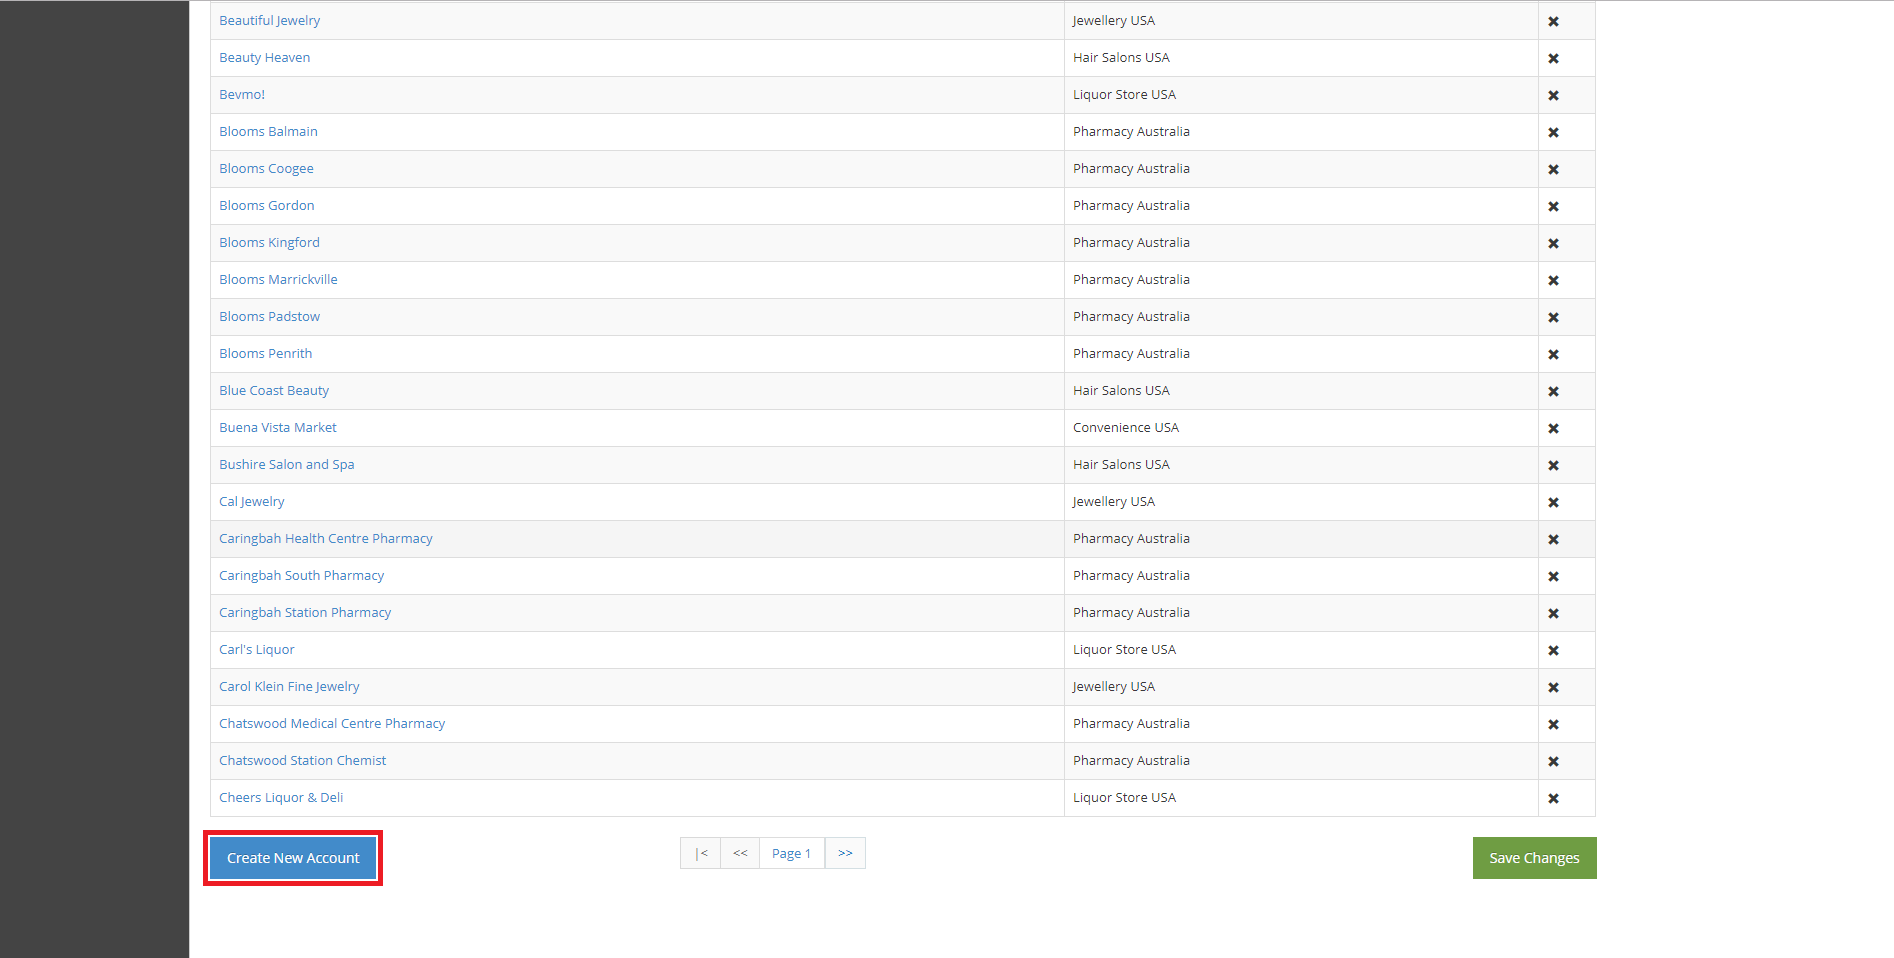View Caringbah South Pharmacy account

pos(302,575)
